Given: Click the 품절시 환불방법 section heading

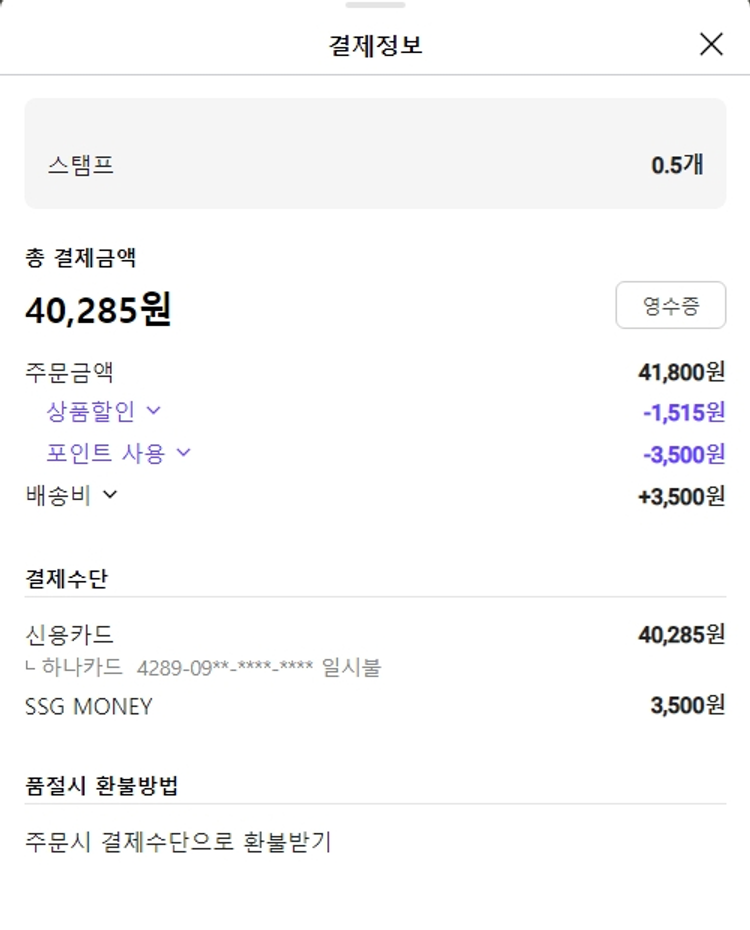Looking at the screenshot, I should click(x=102, y=785).
